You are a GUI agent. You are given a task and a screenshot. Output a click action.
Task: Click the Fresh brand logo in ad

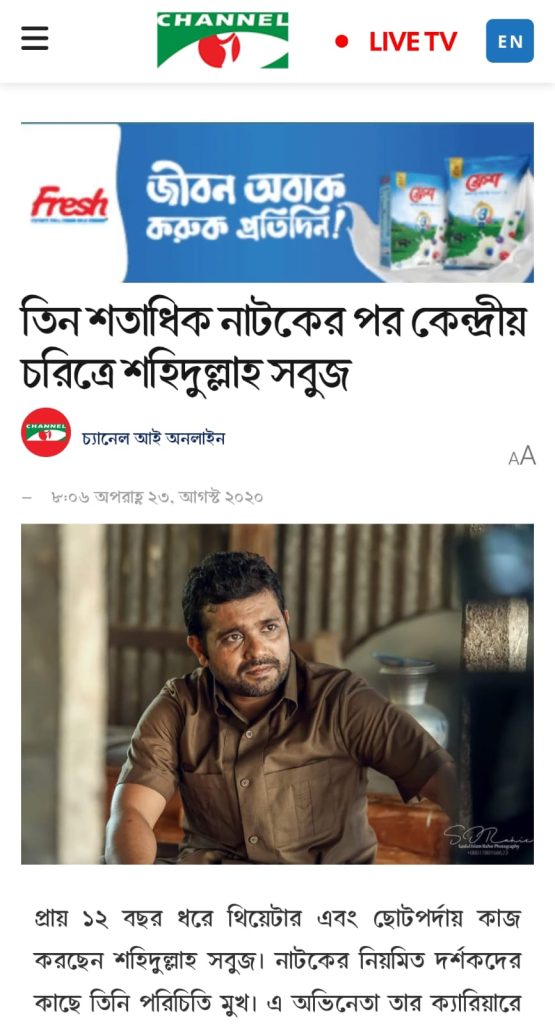(x=70, y=203)
